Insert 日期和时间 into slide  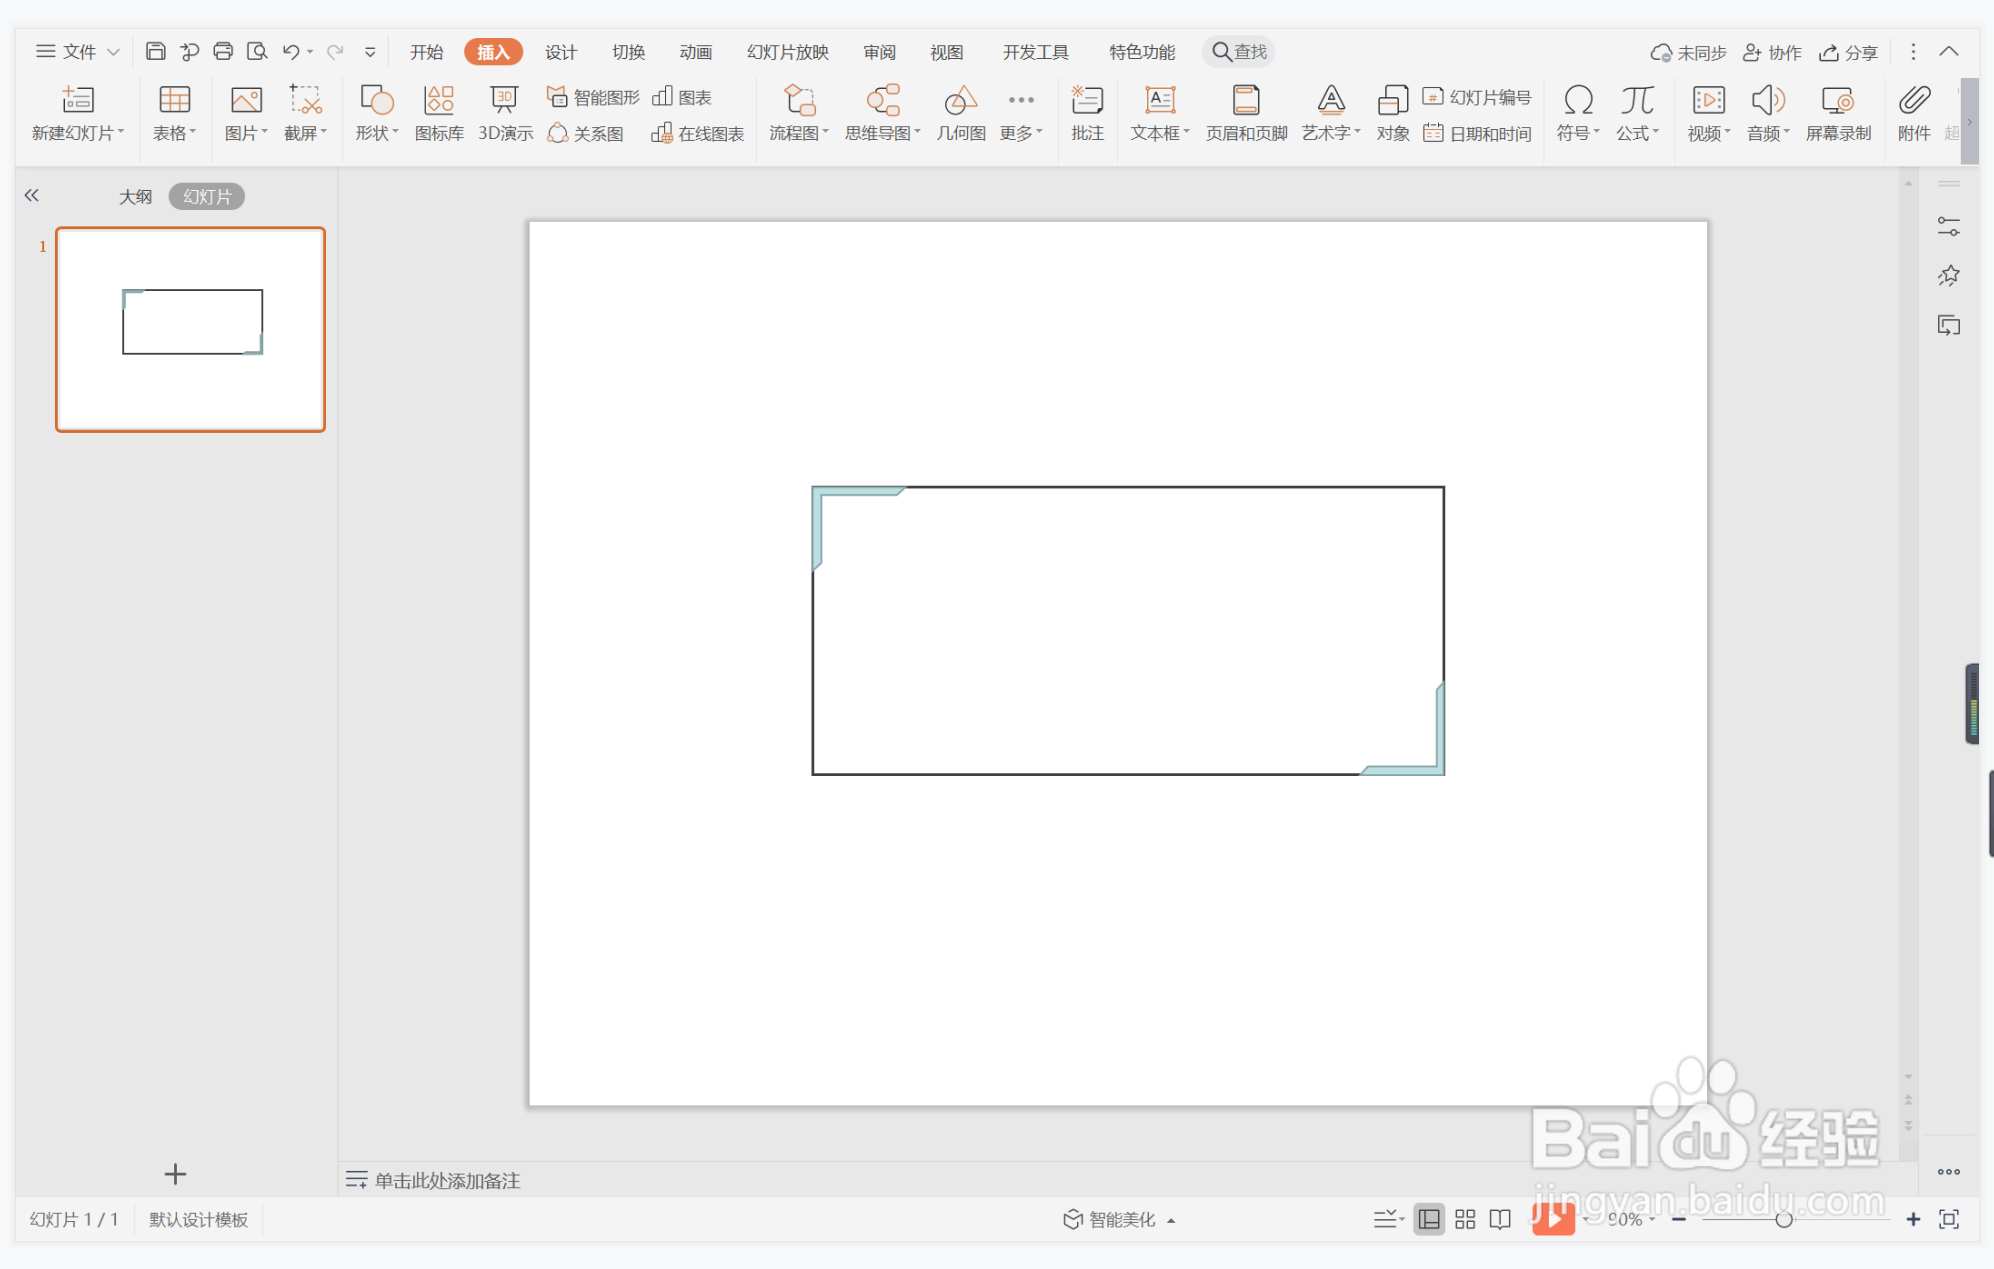[1478, 133]
